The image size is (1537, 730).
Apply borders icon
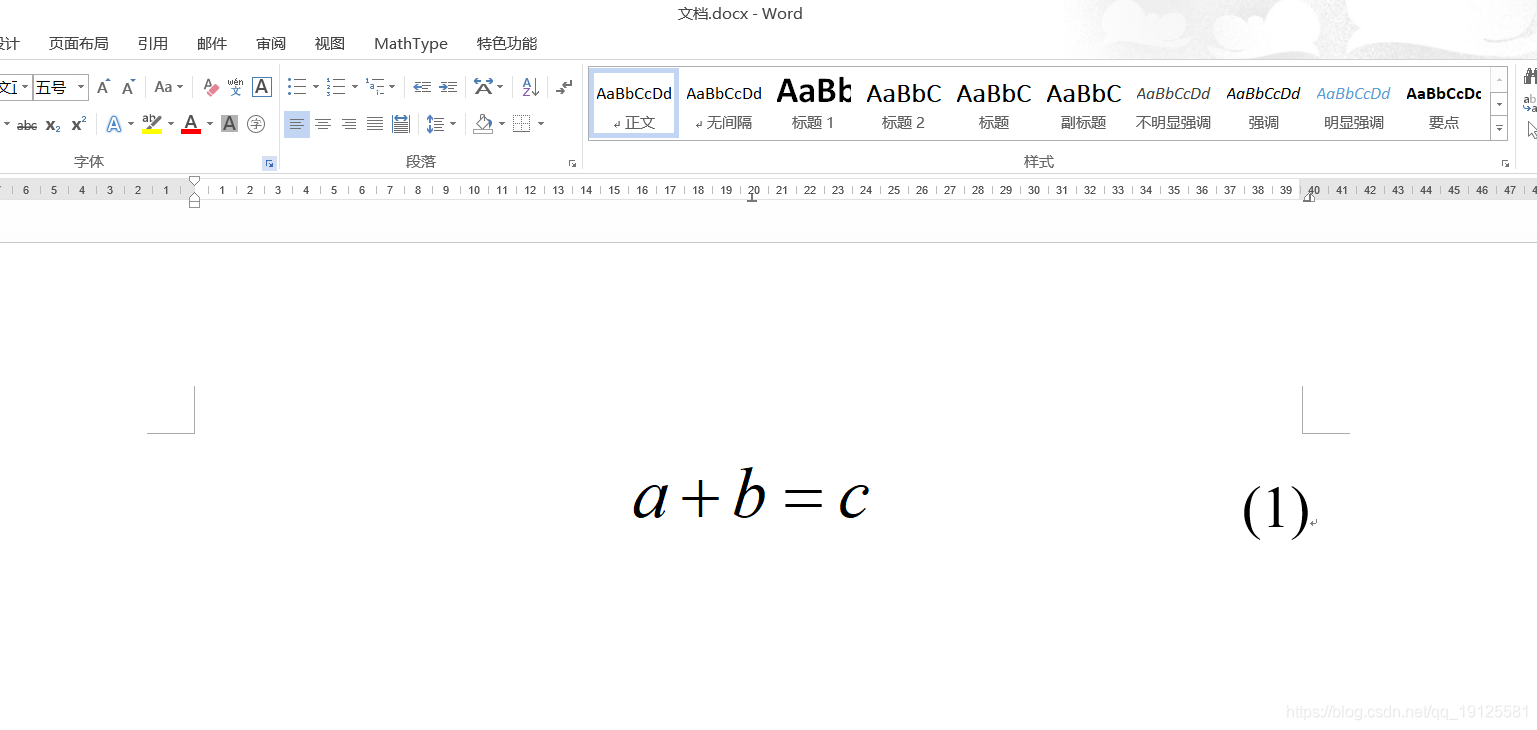[x=521, y=124]
